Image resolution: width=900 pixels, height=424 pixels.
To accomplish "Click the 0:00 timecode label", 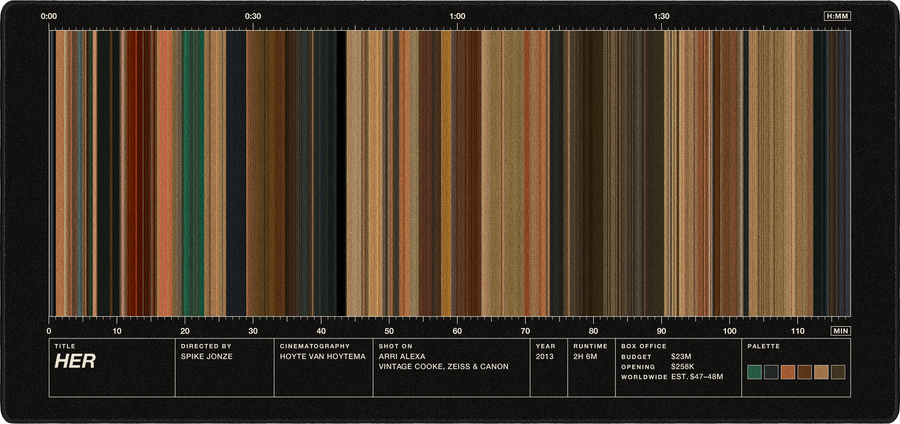I will pyautogui.click(x=49, y=16).
